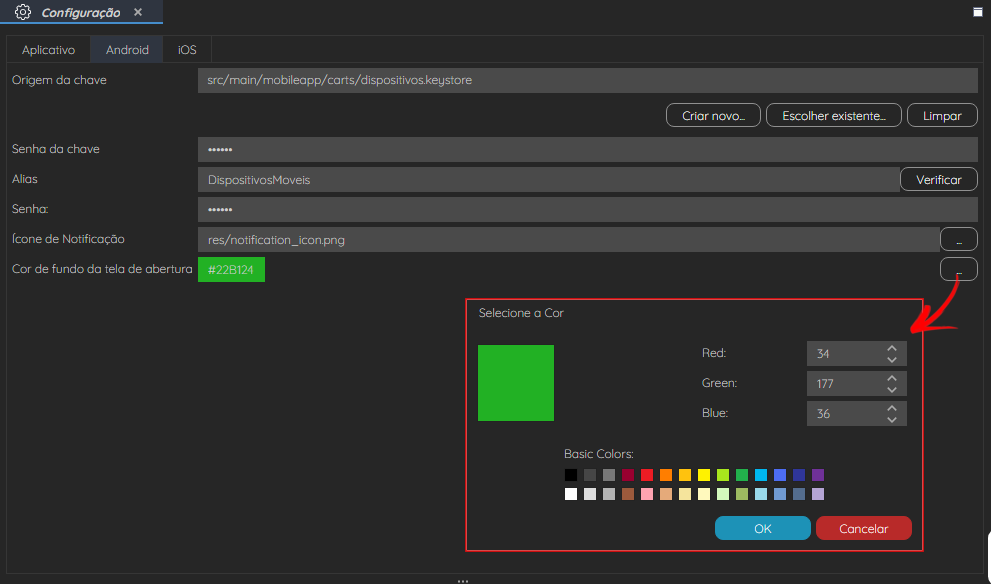This screenshot has width=991, height=584.
Task: Click the Criar novo... button
Action: tap(713, 116)
